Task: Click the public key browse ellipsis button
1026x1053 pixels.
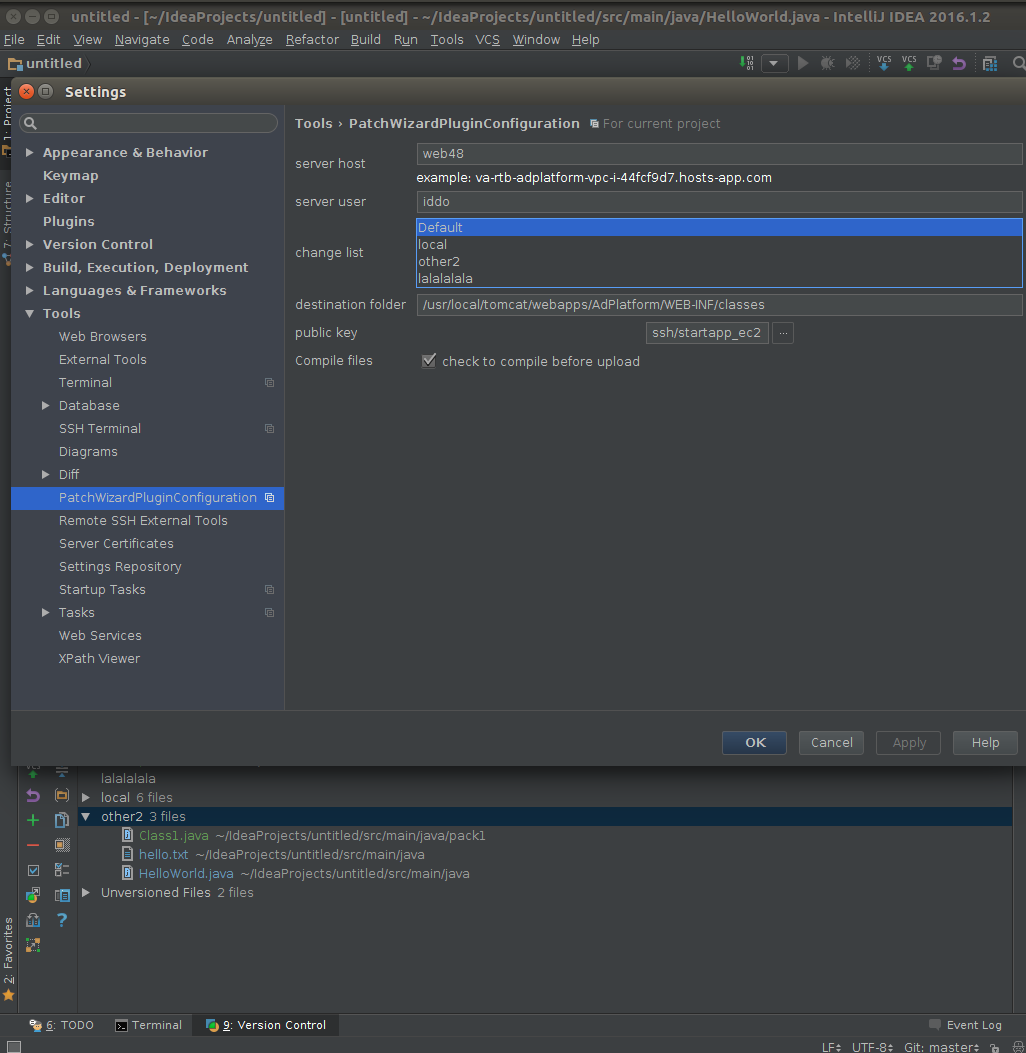Action: [783, 333]
